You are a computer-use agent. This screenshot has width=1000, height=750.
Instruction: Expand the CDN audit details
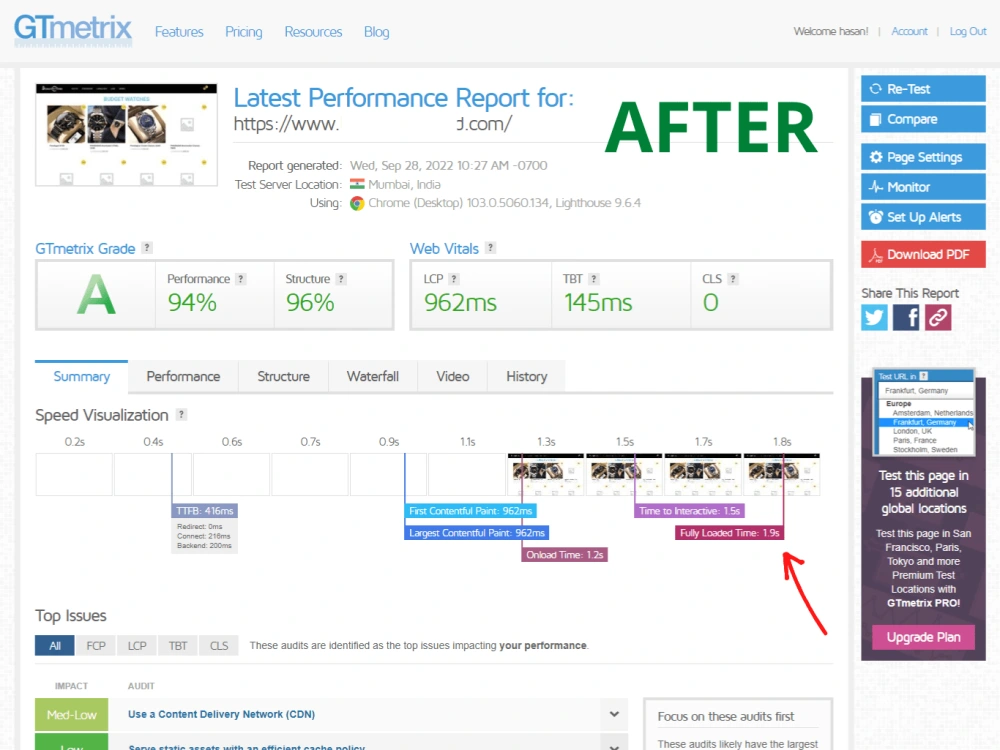point(614,714)
